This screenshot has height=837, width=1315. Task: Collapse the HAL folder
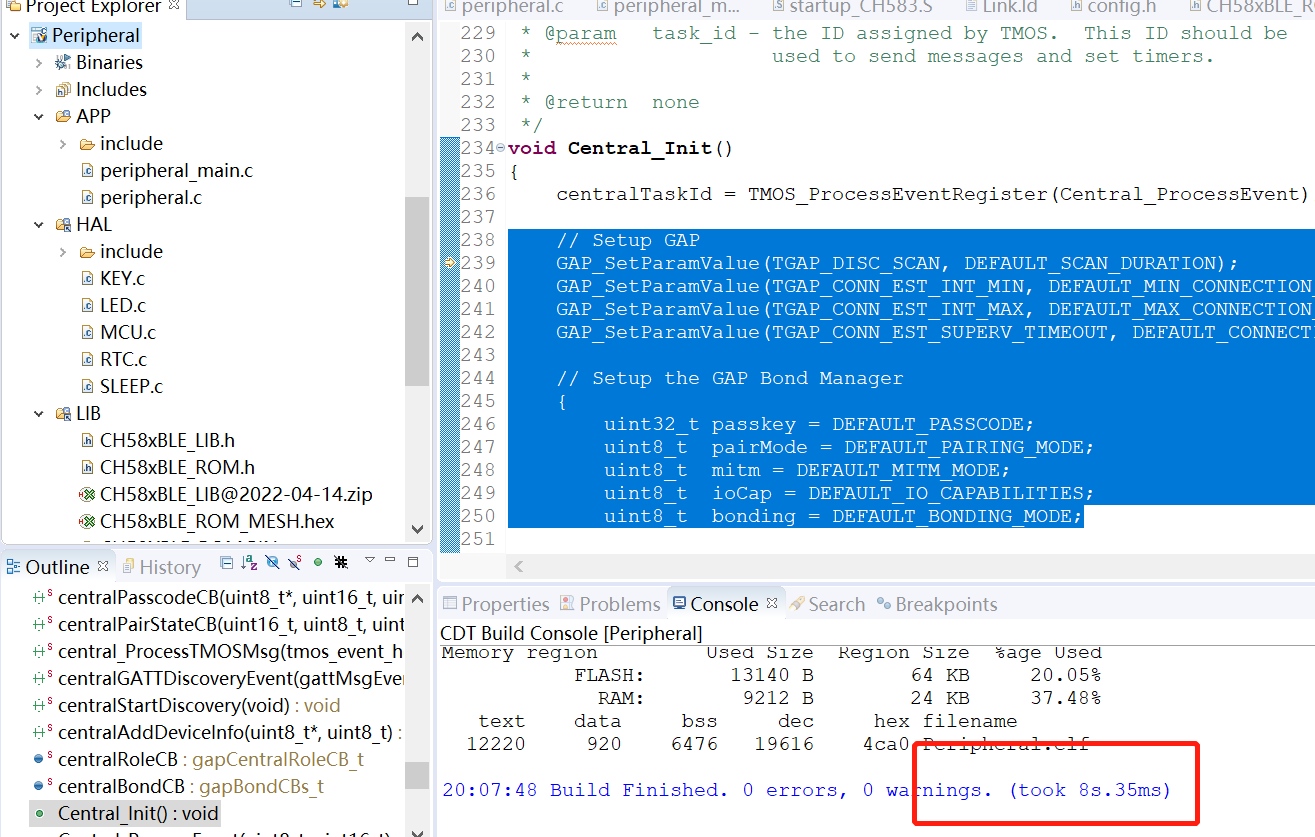point(39,225)
